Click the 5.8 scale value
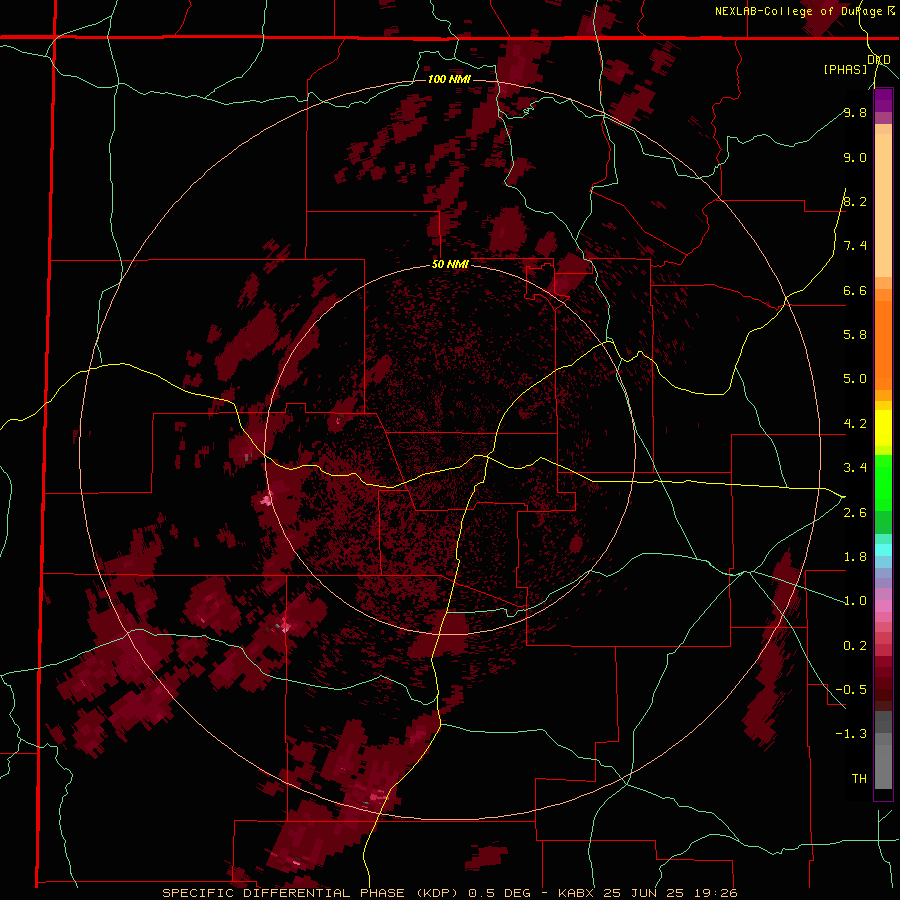This screenshot has height=900, width=900. pos(855,334)
